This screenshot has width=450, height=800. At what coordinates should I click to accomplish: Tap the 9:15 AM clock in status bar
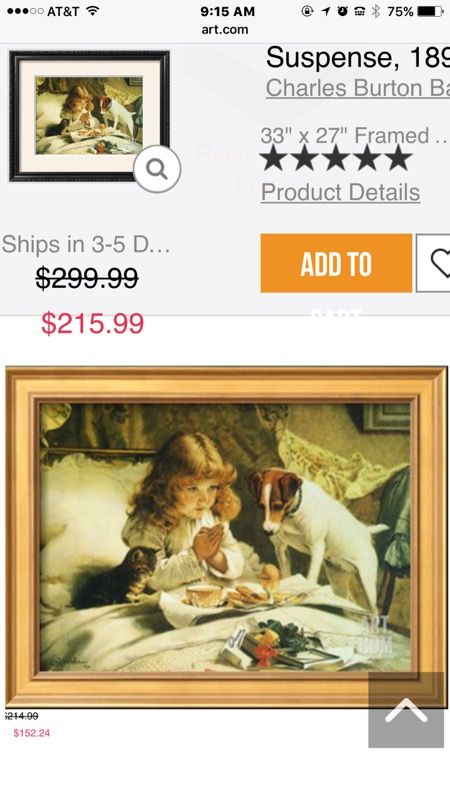pyautogui.click(x=227, y=11)
